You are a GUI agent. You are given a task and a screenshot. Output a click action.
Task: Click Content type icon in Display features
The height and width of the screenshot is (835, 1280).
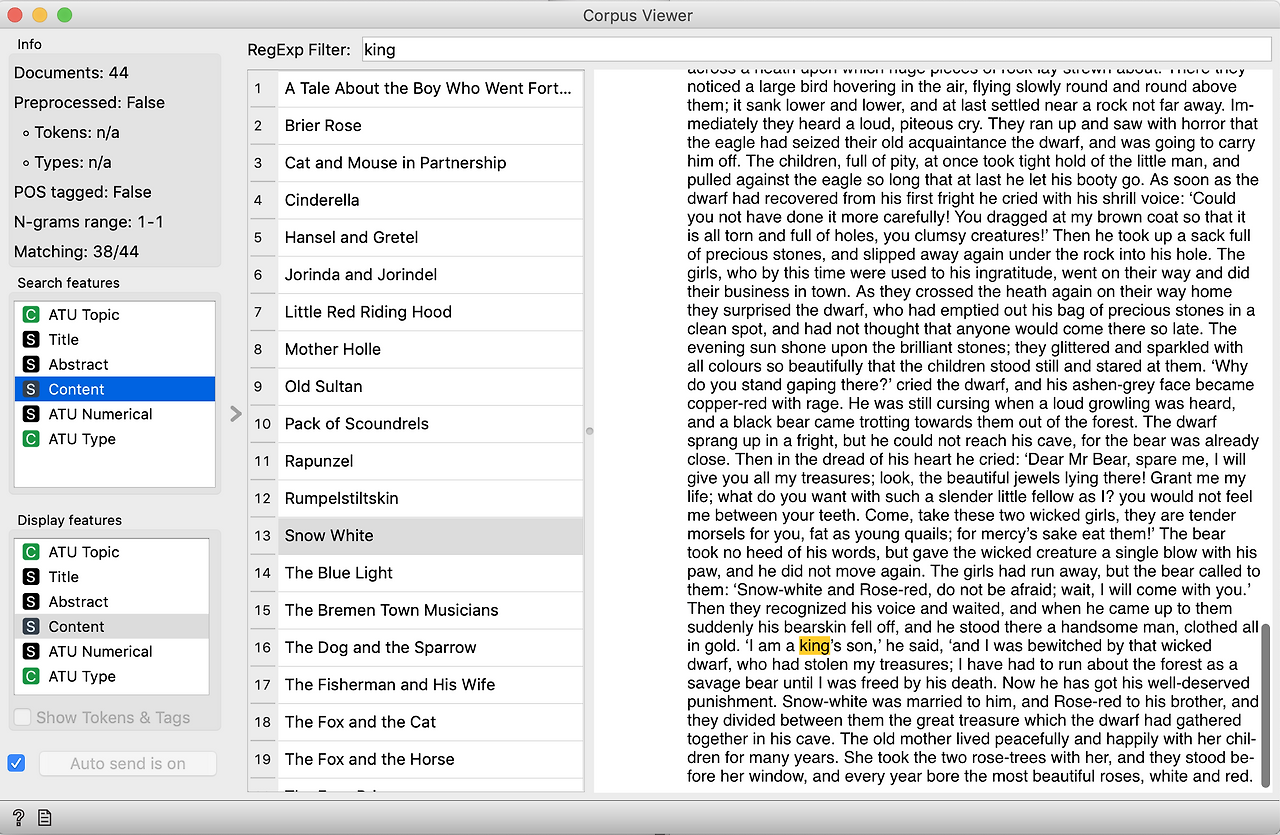[32, 627]
